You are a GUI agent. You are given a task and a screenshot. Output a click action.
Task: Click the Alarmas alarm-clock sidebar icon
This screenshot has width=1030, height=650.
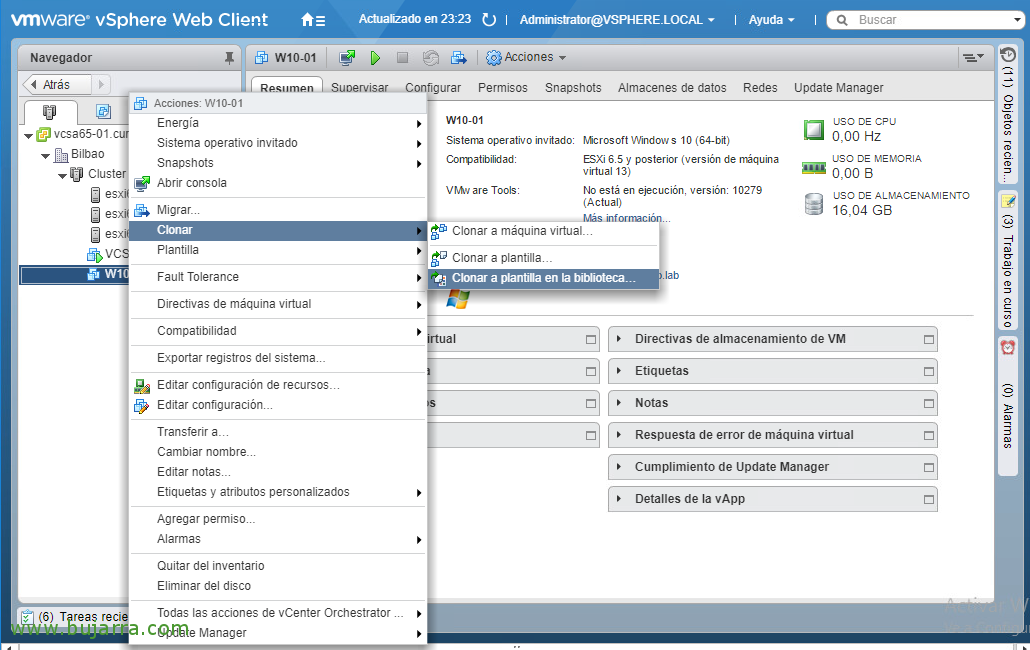point(1008,347)
